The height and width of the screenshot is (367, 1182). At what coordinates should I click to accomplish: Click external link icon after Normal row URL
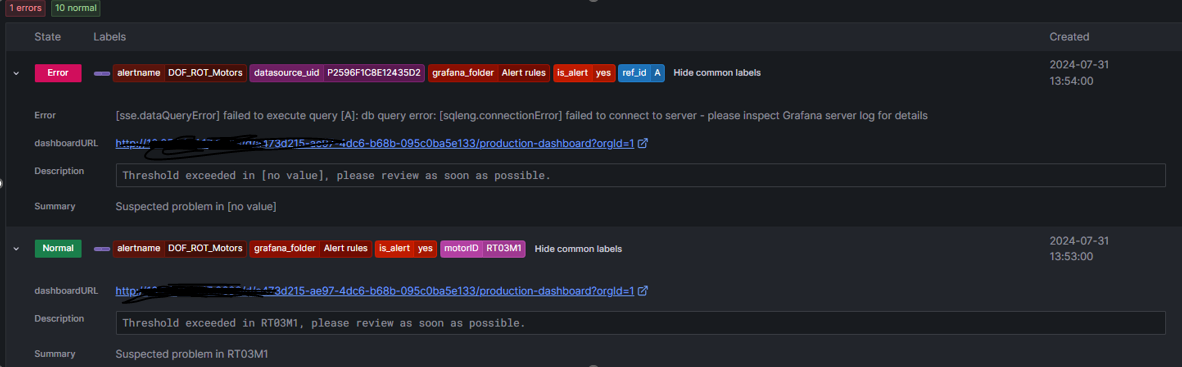(x=643, y=291)
